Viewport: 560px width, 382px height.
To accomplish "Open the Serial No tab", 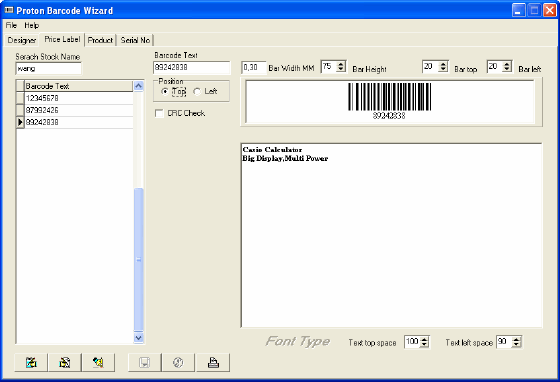I will [x=135, y=40].
